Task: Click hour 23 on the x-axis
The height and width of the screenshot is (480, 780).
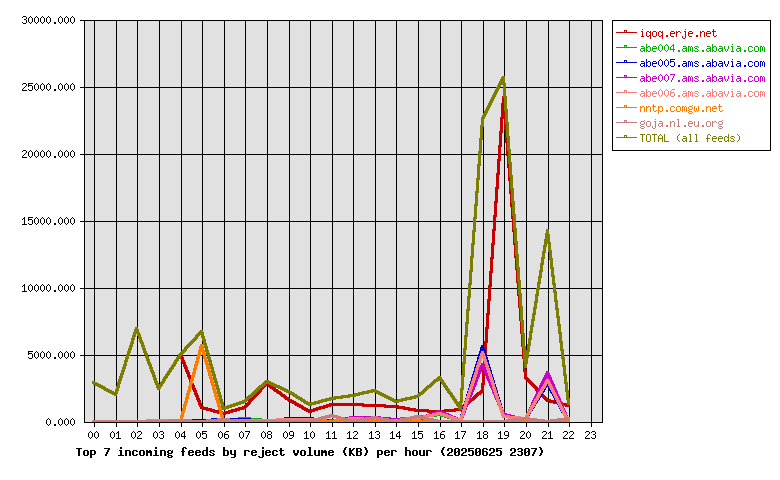Action: tap(590, 435)
